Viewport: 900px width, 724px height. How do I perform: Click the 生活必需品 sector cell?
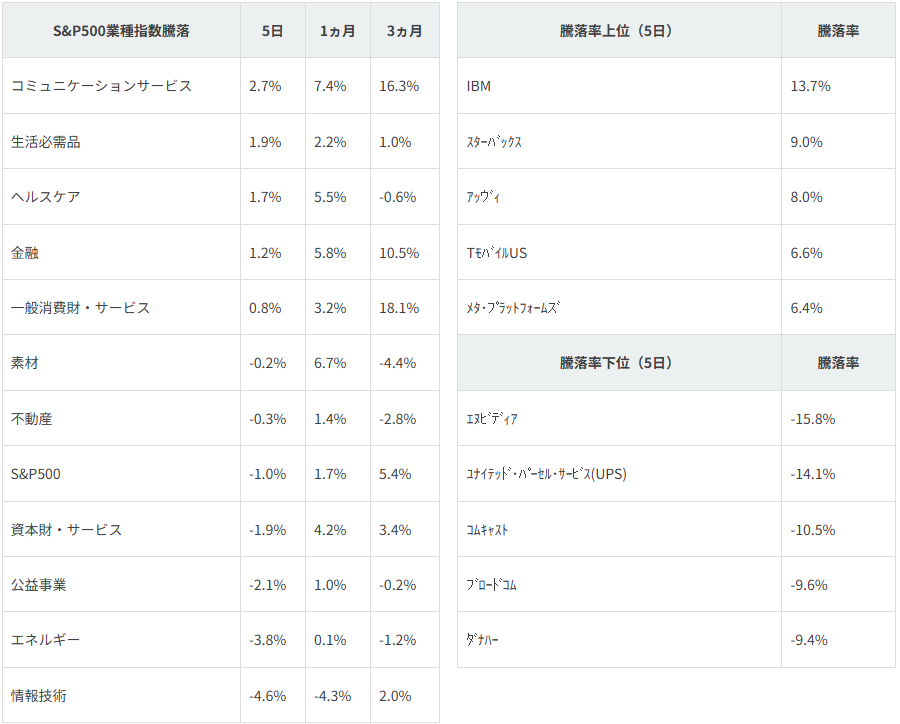pos(46,142)
